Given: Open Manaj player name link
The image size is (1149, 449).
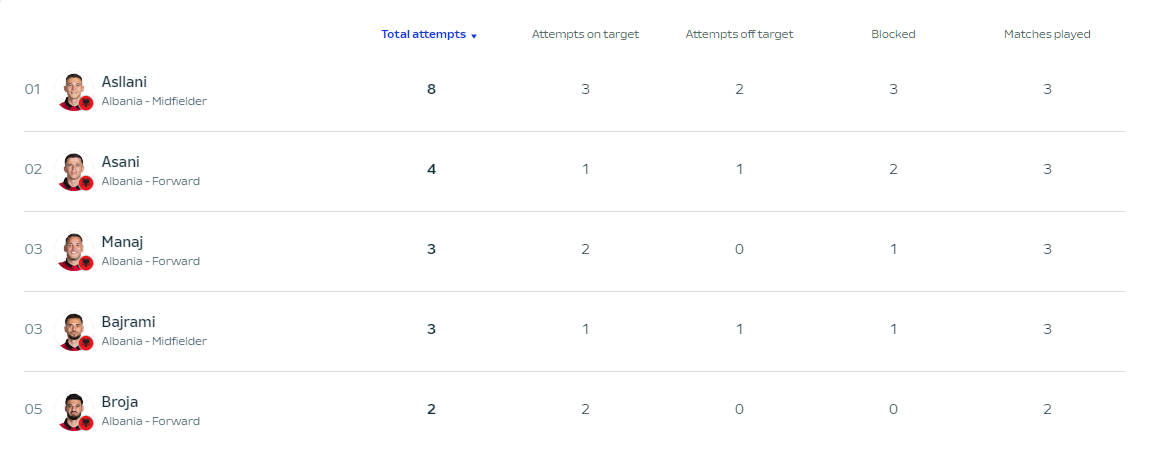Looking at the screenshot, I should click(x=123, y=242).
